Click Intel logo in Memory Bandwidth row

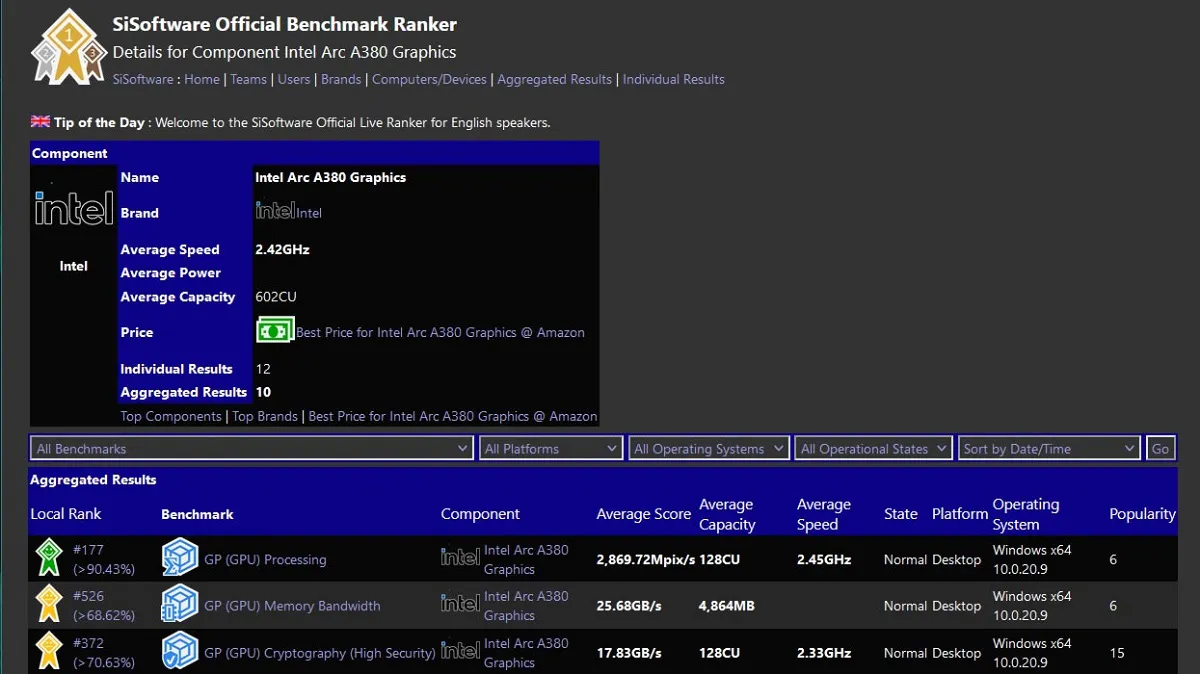point(460,604)
